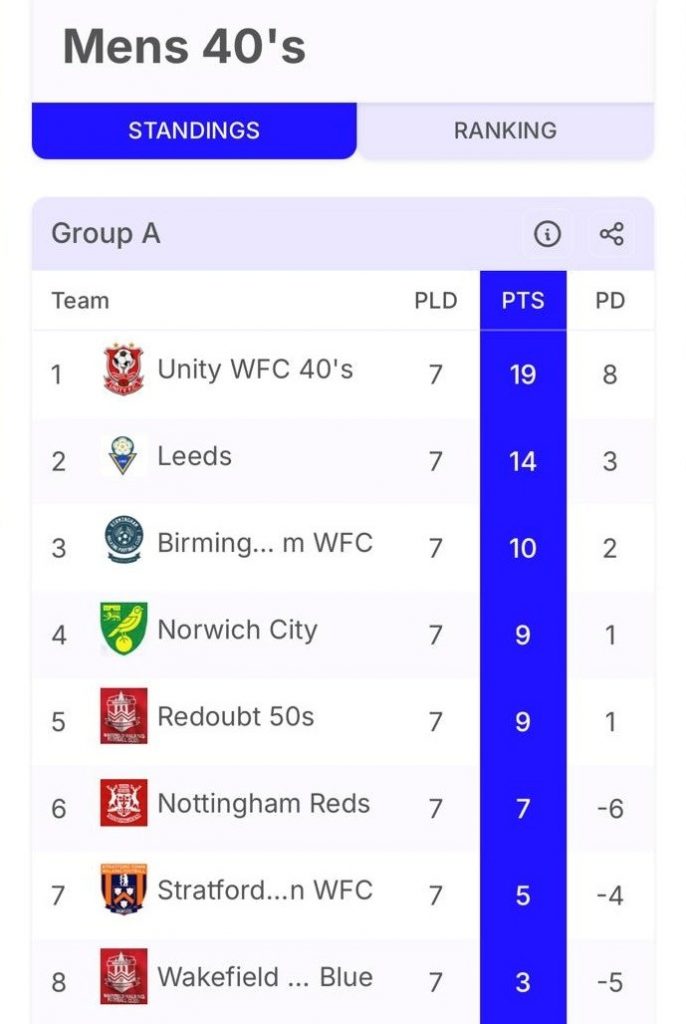Click the Stratford WFC team crest
The width and height of the screenshot is (686, 1024).
(x=124, y=890)
